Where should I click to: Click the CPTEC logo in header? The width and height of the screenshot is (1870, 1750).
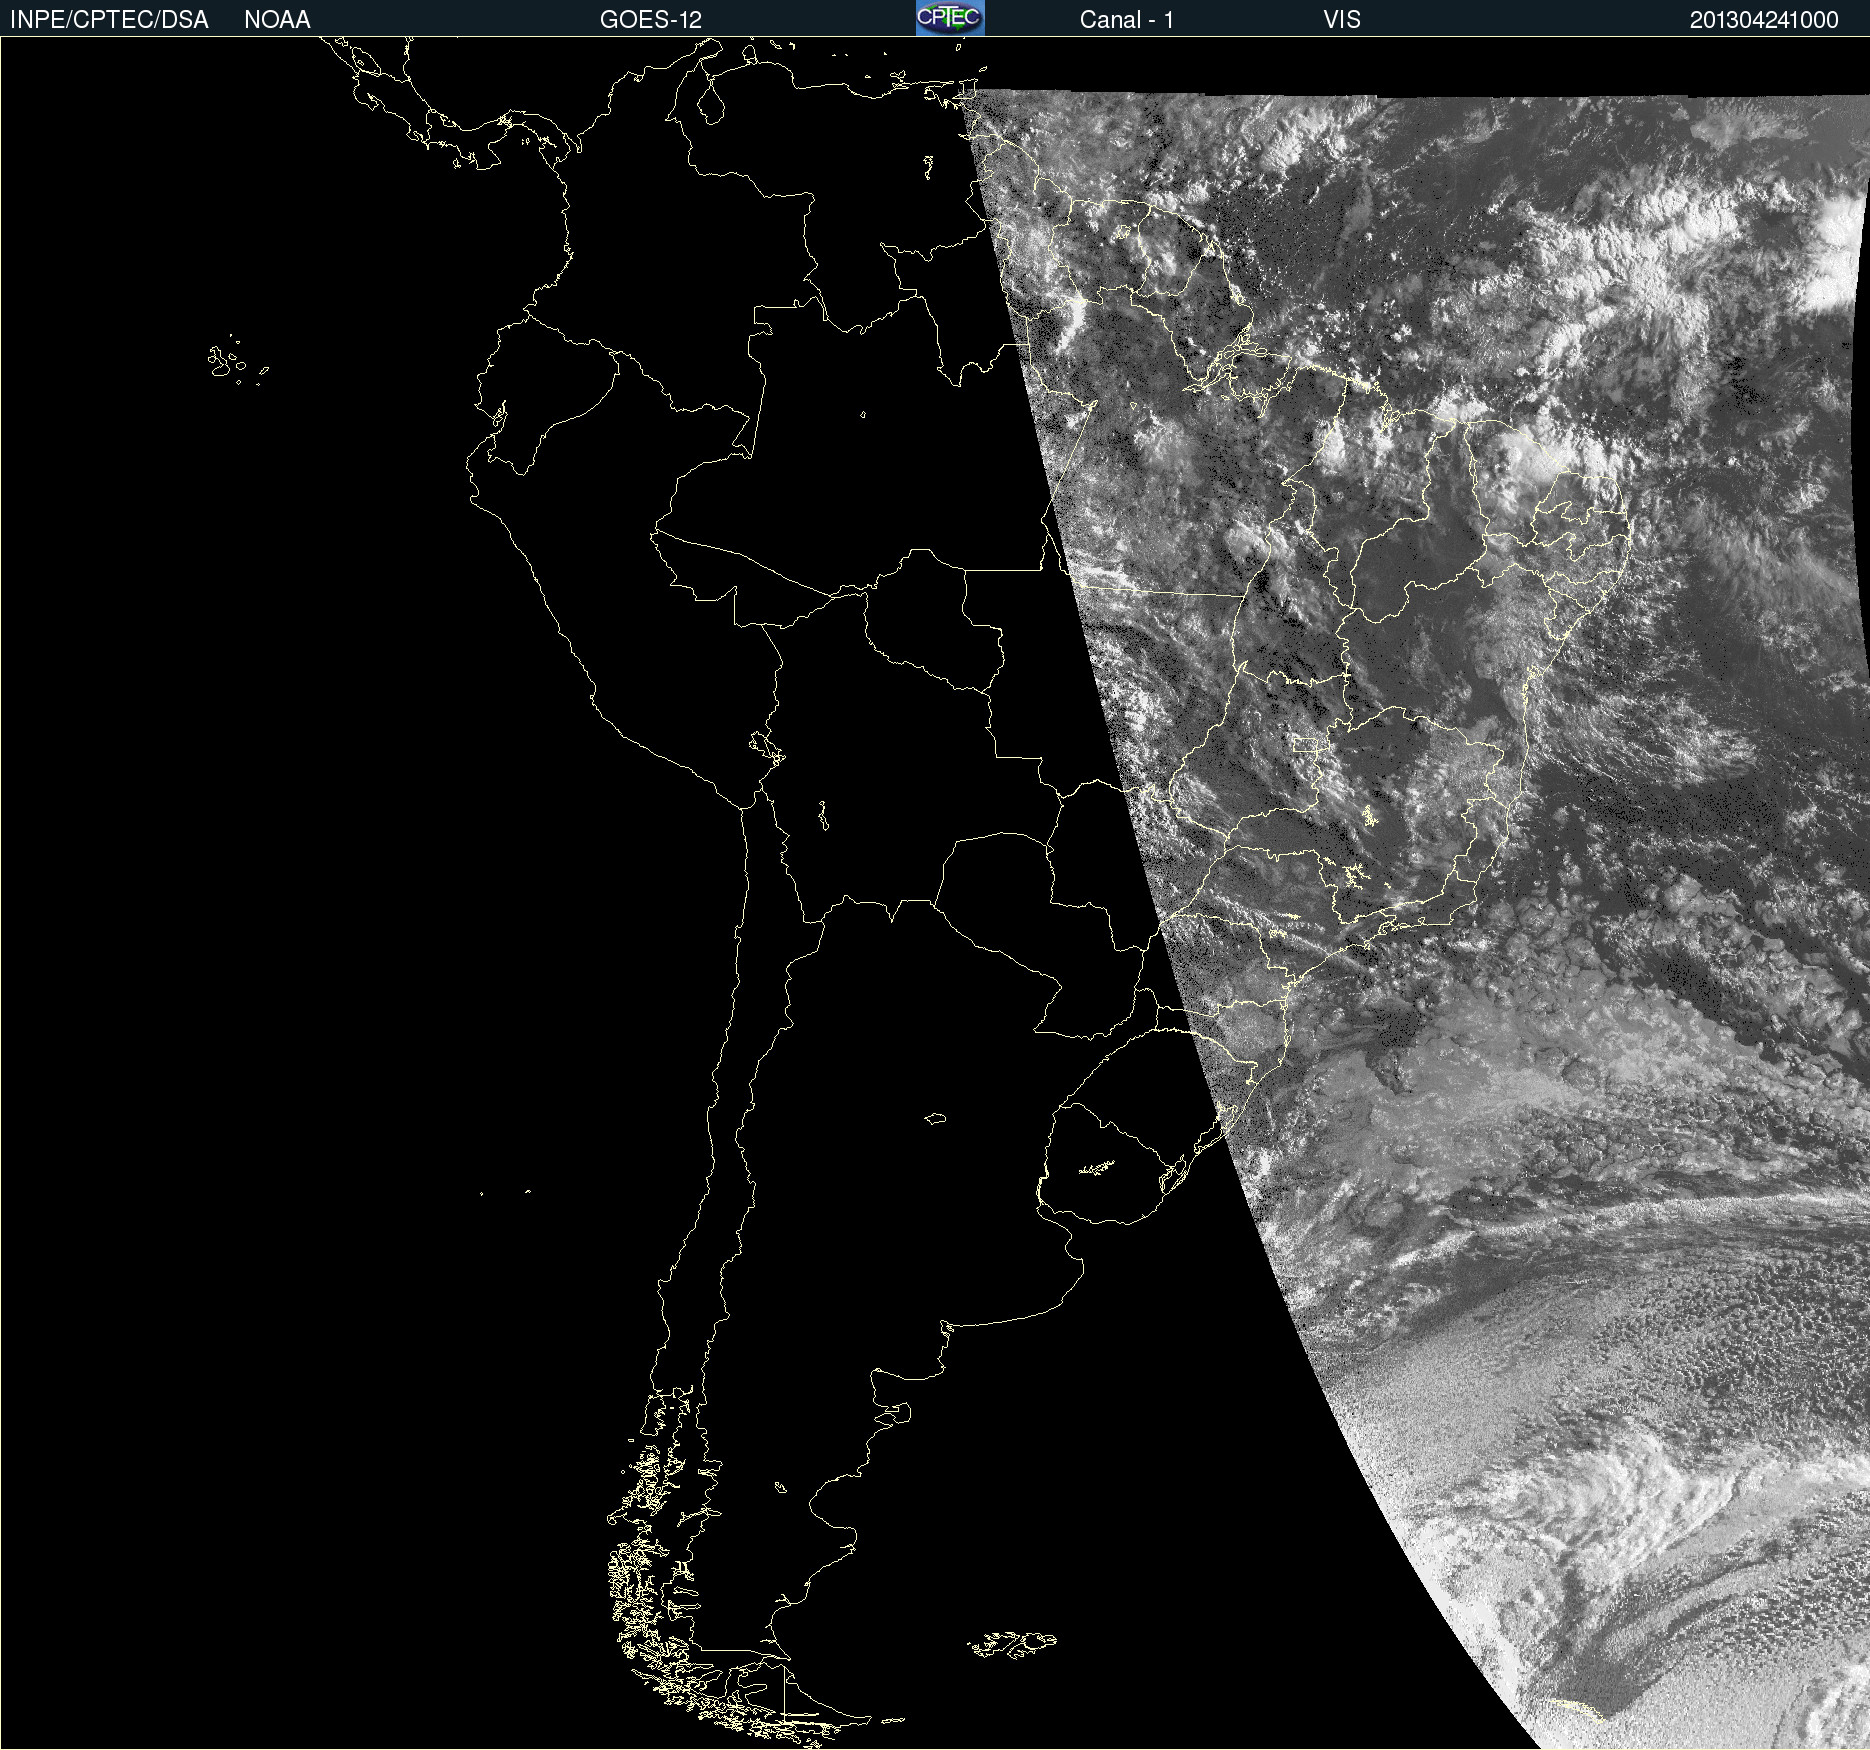pos(950,18)
